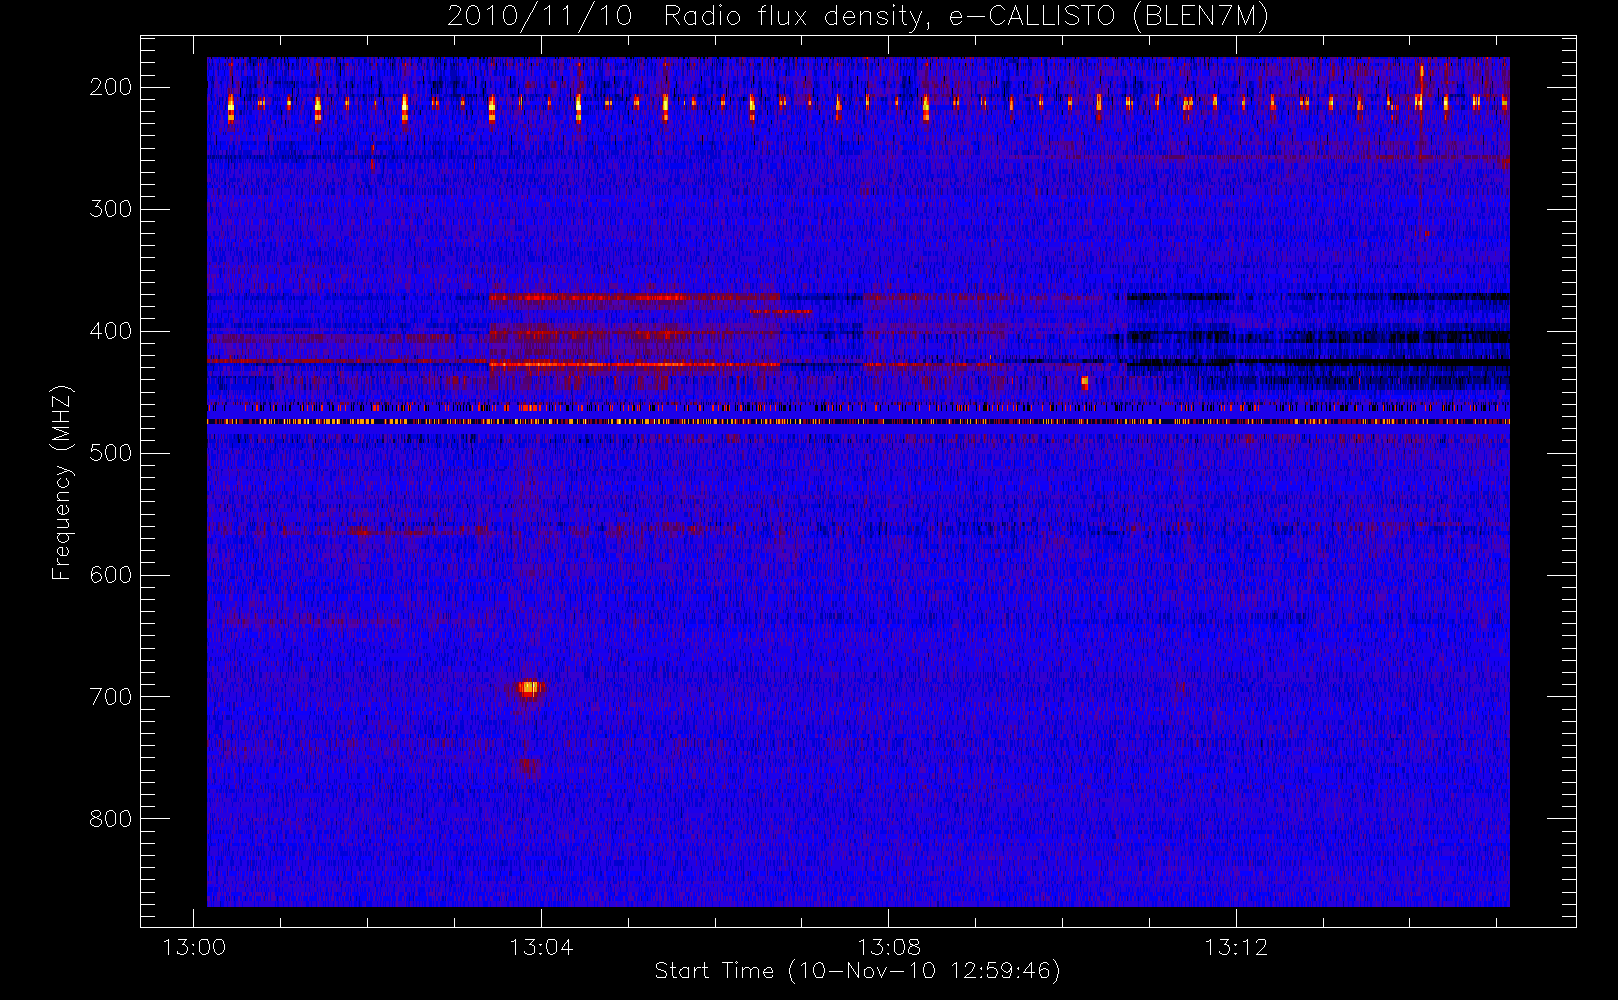Click the plot title mentioning e-CALLISTO (BLEN7M)
Image resolution: width=1618 pixels, height=1000 pixels.
857,17
